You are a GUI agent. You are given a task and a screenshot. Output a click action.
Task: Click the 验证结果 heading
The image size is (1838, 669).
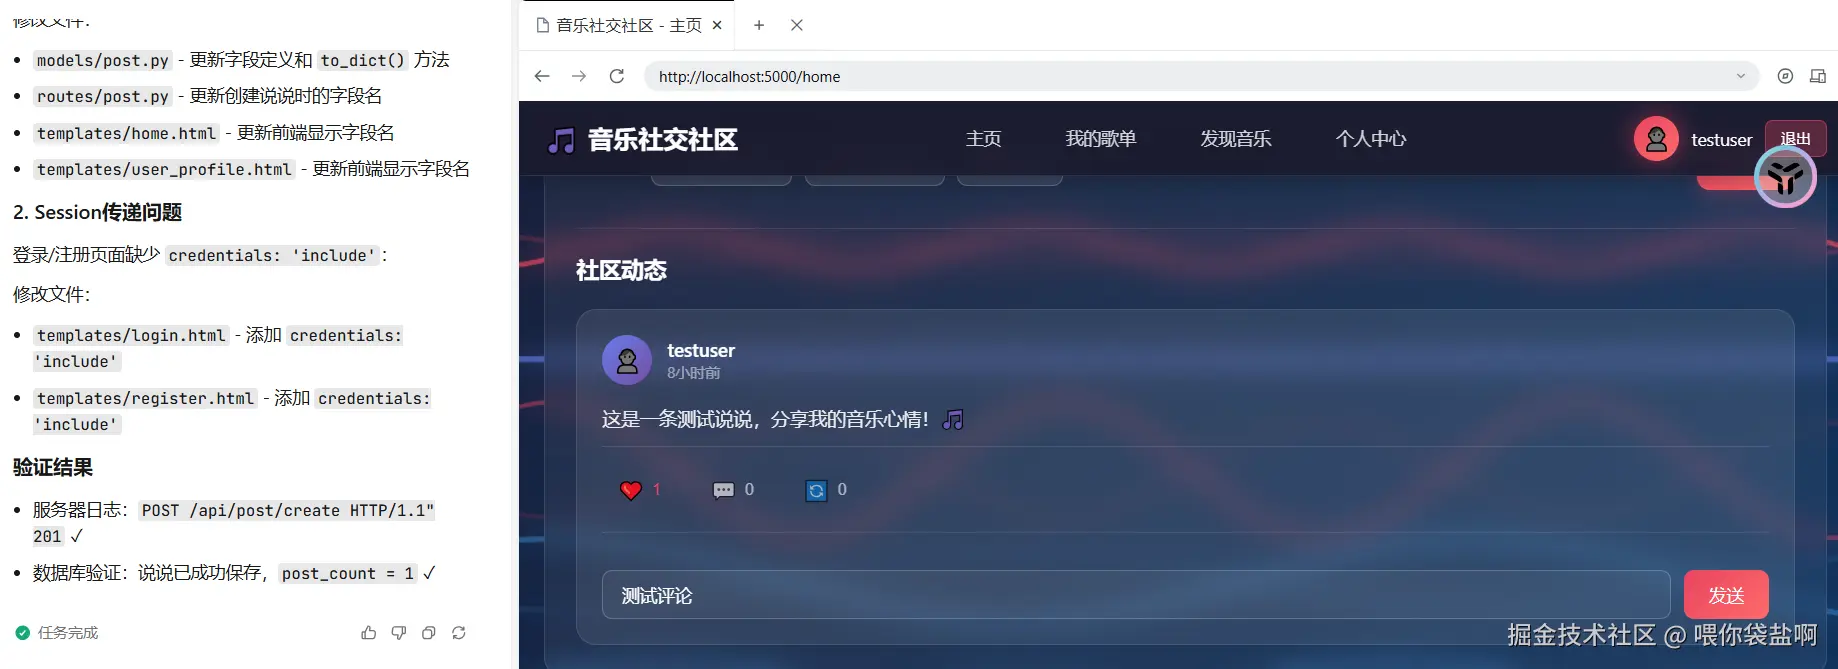[x=53, y=467]
